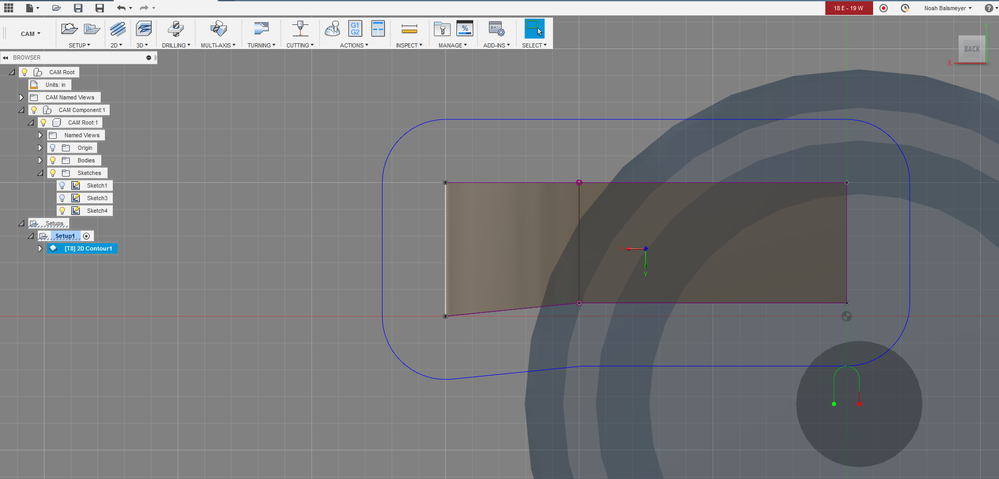Expand the Named Views folder under CAM Root:1
This screenshot has height=479, width=999.
tap(40, 135)
